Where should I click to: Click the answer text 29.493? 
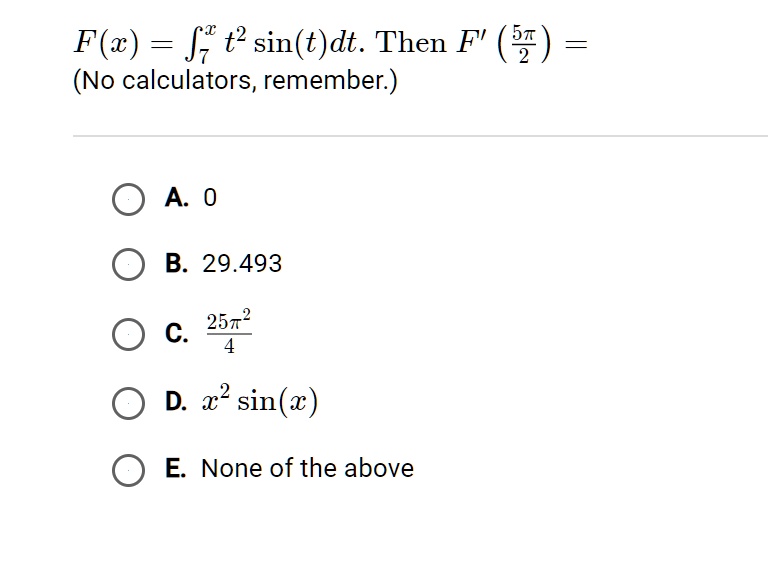[x=242, y=263]
